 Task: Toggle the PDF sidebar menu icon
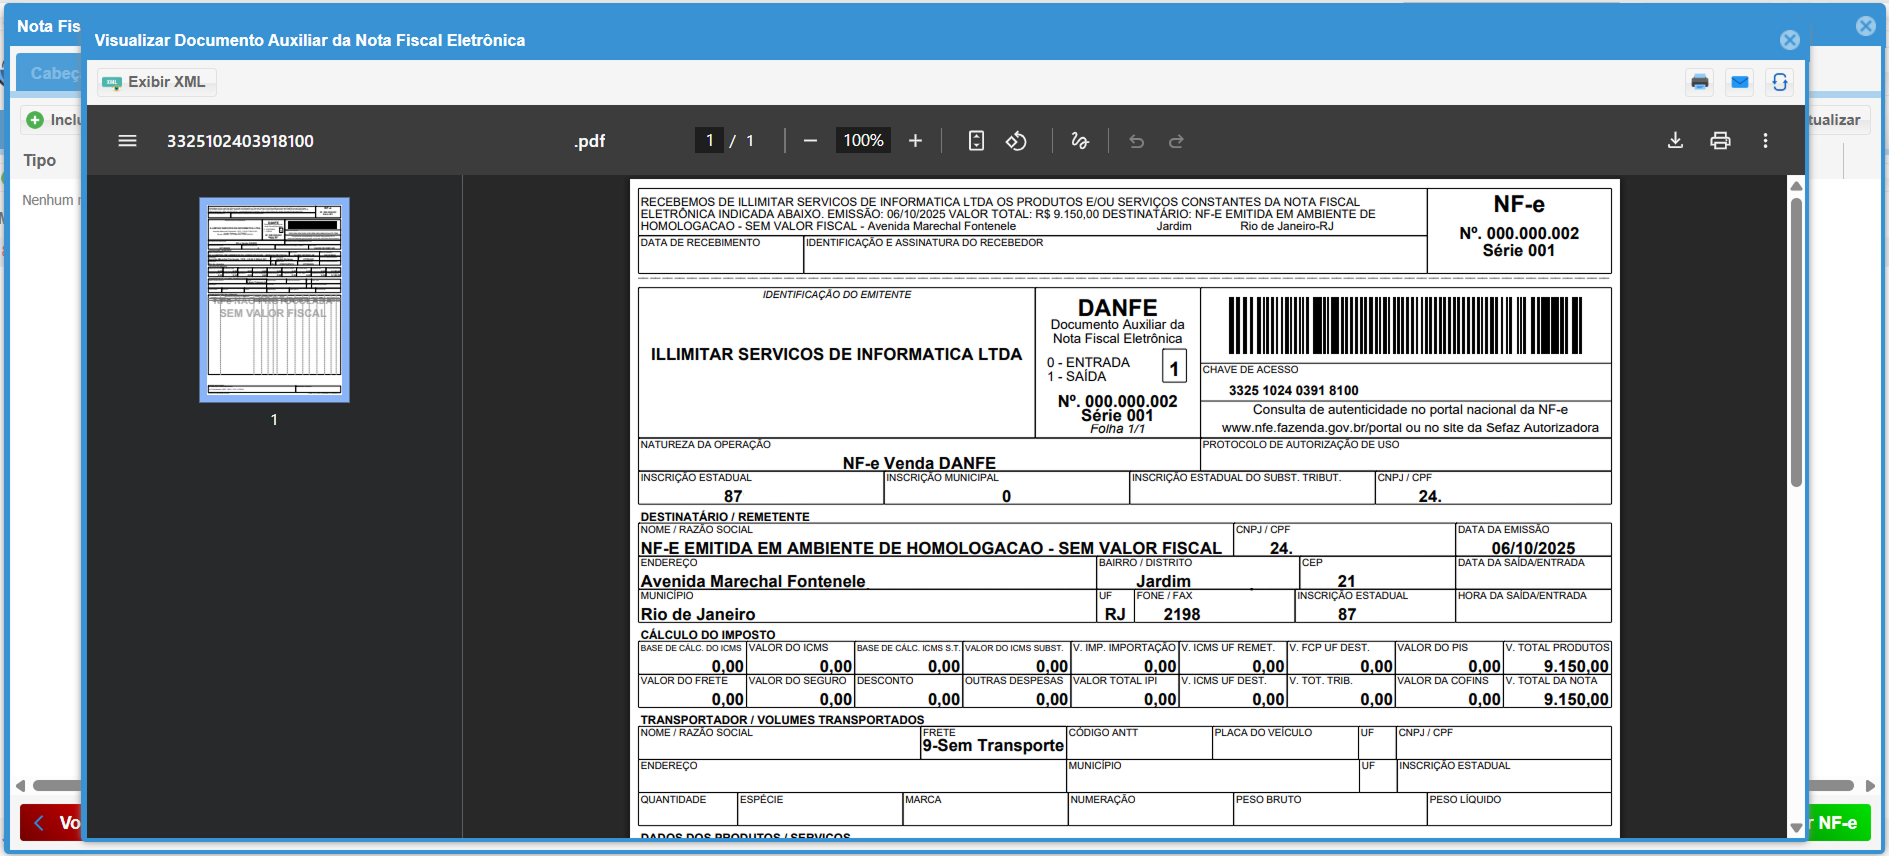pyautogui.click(x=127, y=141)
